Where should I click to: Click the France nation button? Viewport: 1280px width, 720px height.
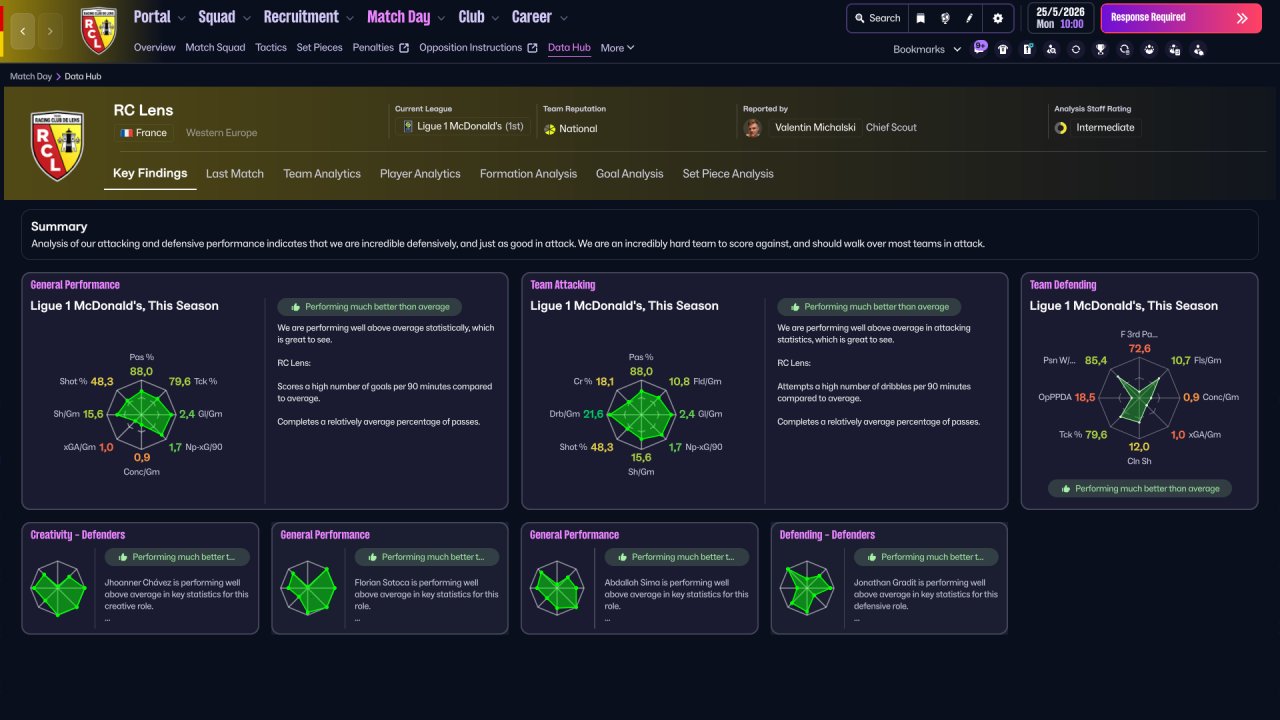[x=144, y=133]
